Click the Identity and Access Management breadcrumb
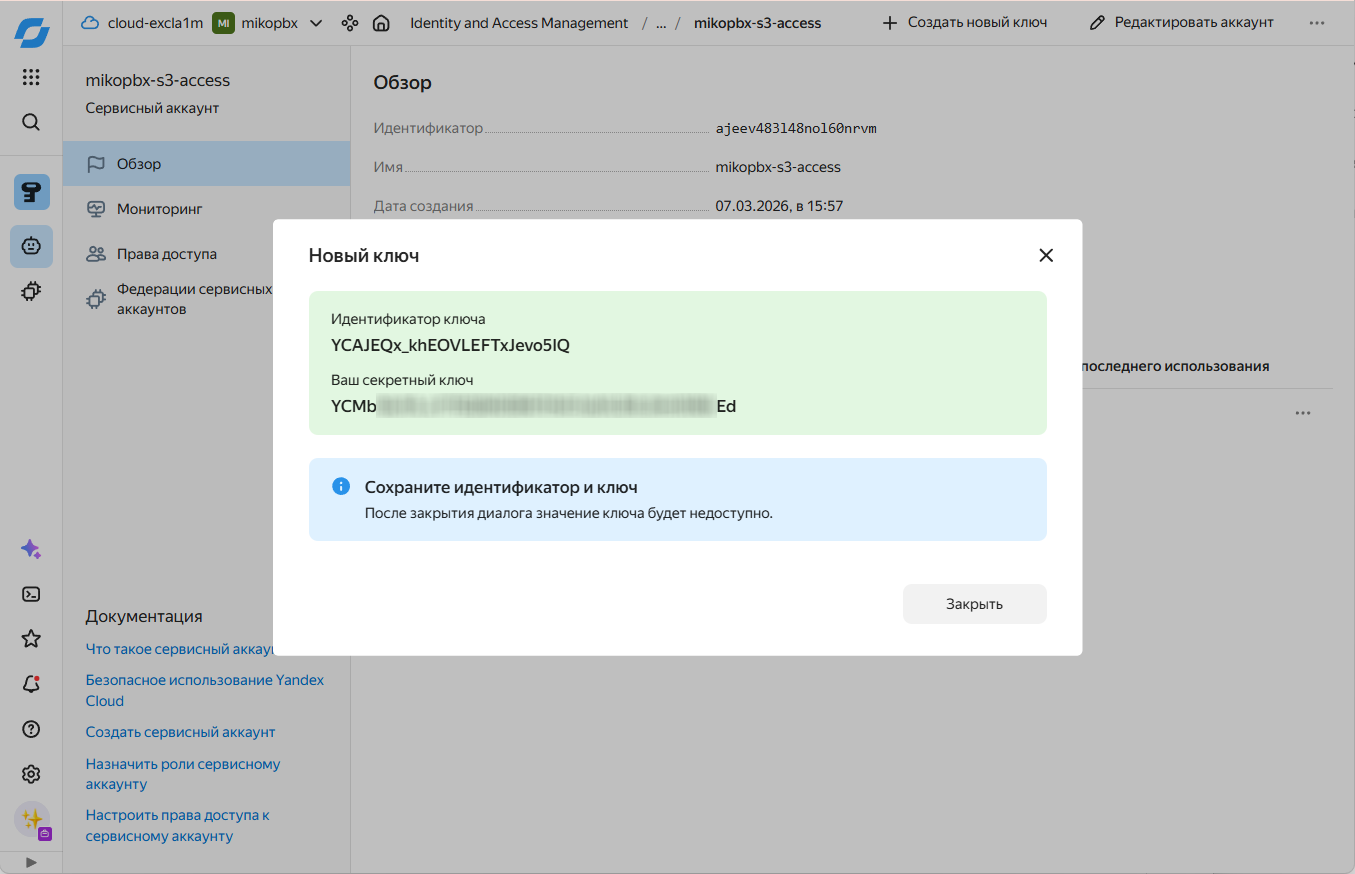The width and height of the screenshot is (1355, 874). (x=519, y=23)
